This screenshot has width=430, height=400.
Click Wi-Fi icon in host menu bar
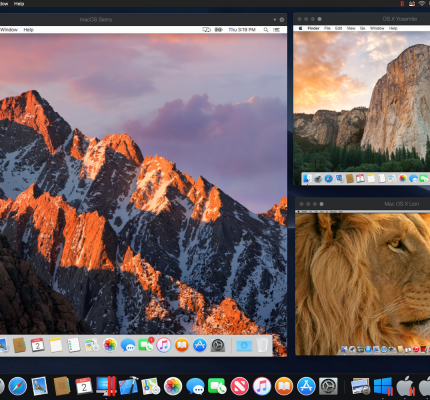tap(422, 4)
